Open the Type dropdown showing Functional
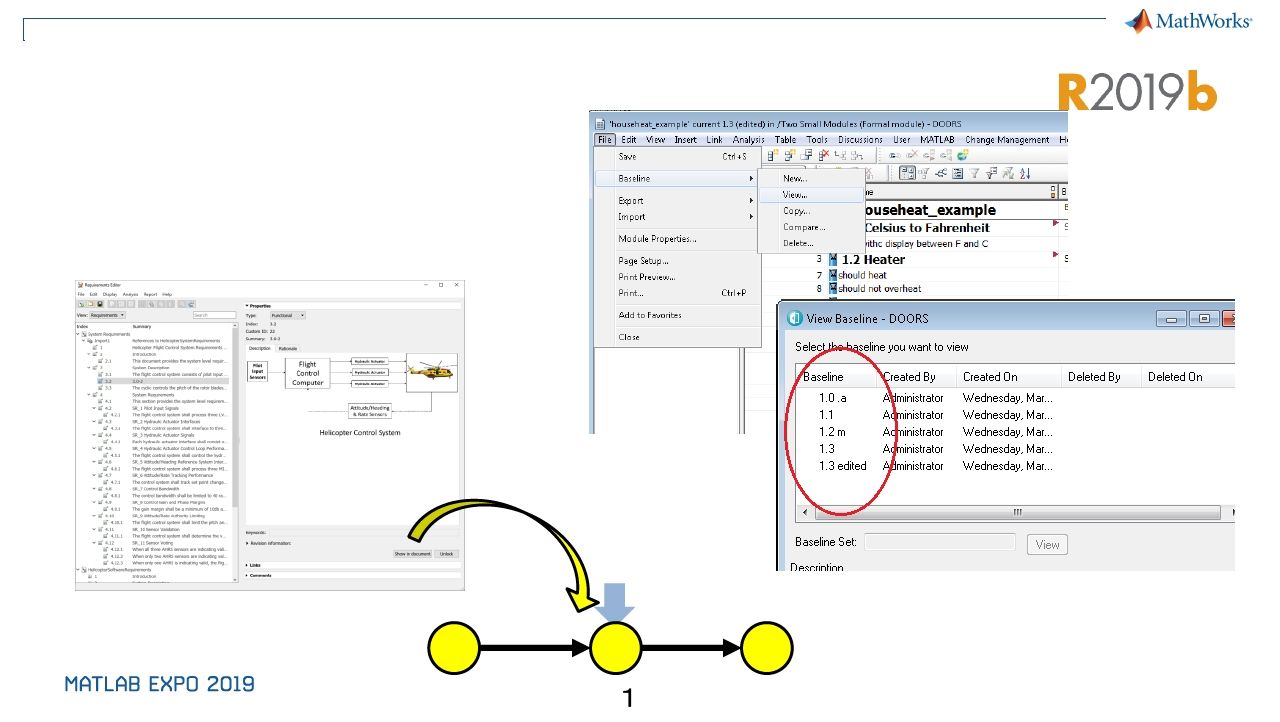 [288, 315]
